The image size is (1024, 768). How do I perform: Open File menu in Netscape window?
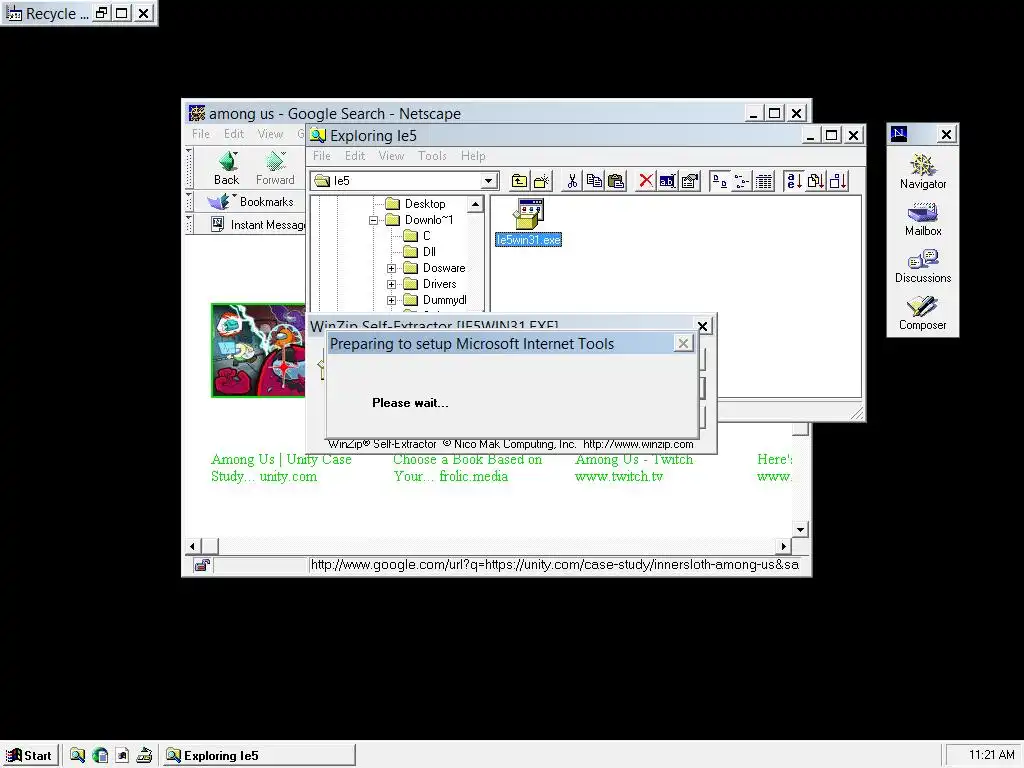[x=201, y=134]
